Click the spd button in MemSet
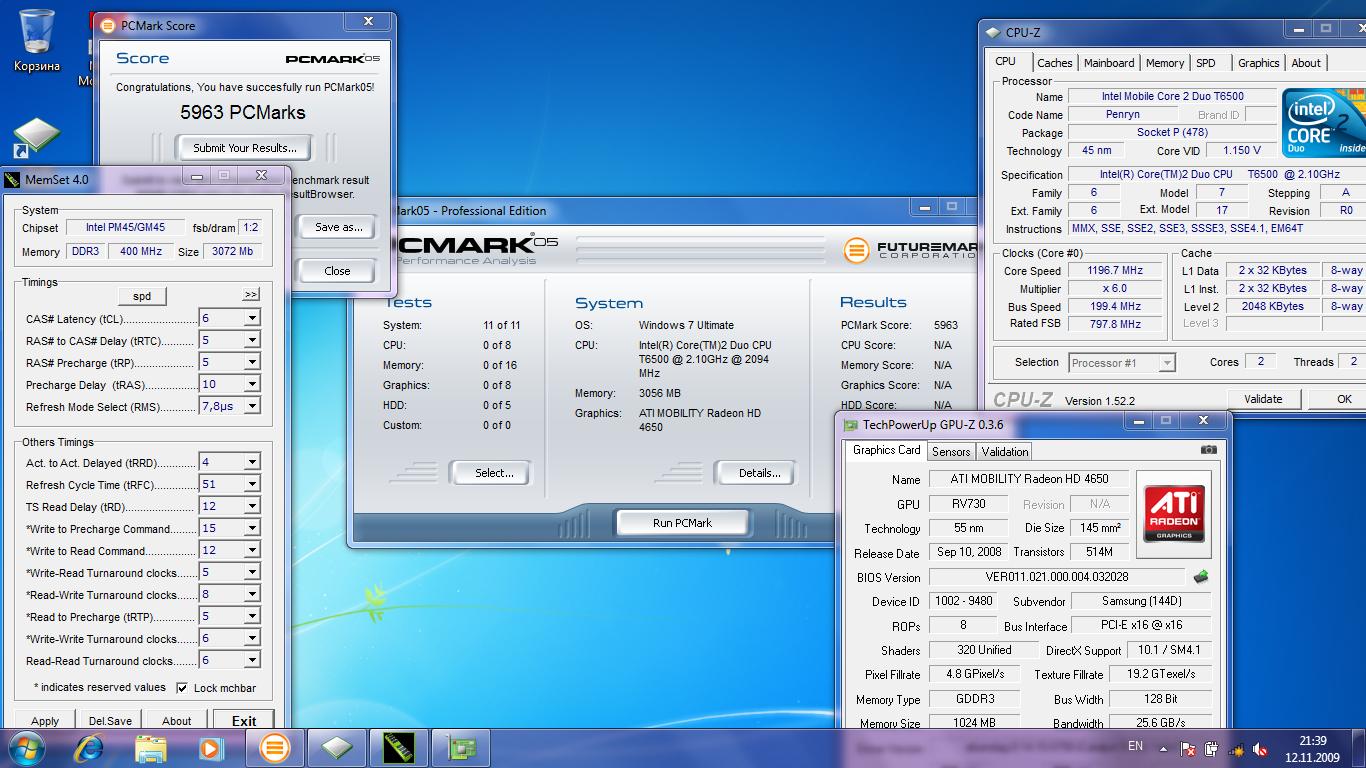This screenshot has width=1366, height=768. click(x=142, y=296)
